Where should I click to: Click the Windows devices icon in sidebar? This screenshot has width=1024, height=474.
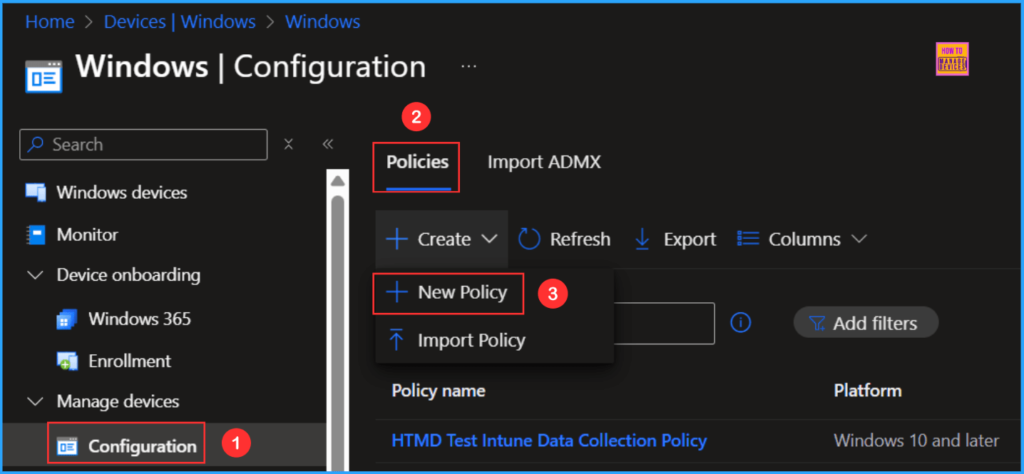pos(36,192)
